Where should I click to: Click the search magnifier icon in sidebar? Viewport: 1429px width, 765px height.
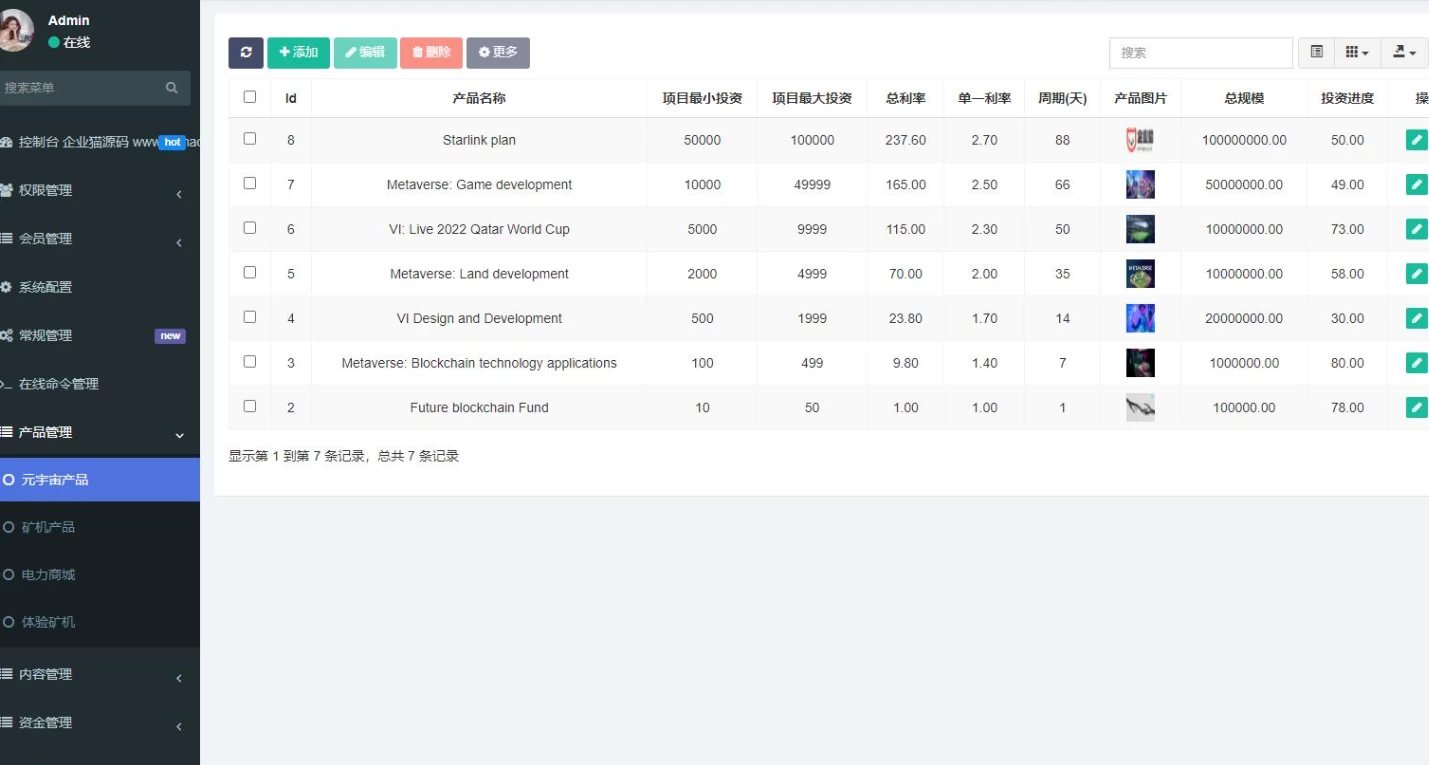(172, 88)
